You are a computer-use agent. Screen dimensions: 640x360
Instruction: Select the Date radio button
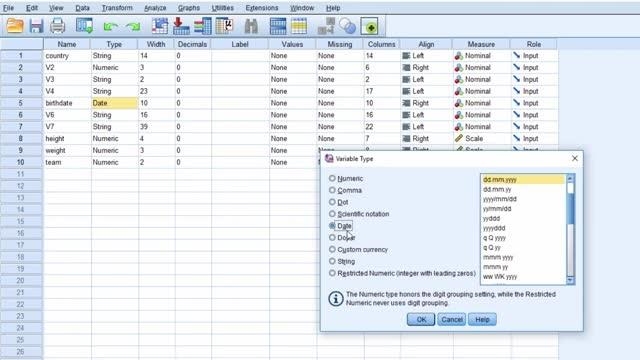pyautogui.click(x=332, y=226)
